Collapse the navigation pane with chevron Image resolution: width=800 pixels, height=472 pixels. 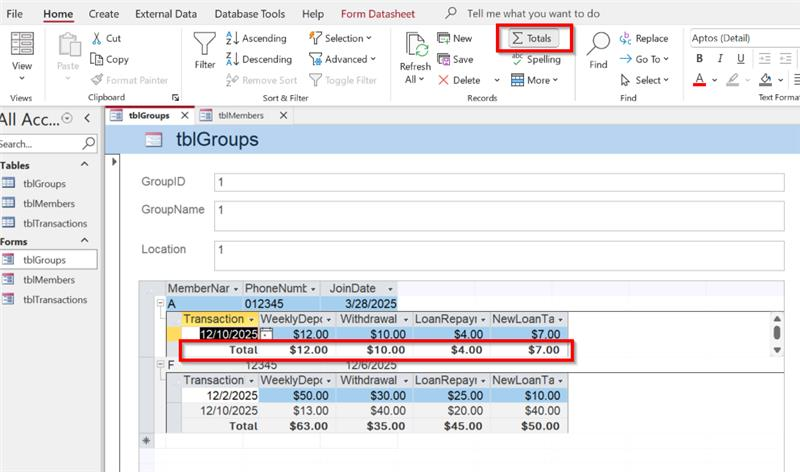click(x=87, y=118)
